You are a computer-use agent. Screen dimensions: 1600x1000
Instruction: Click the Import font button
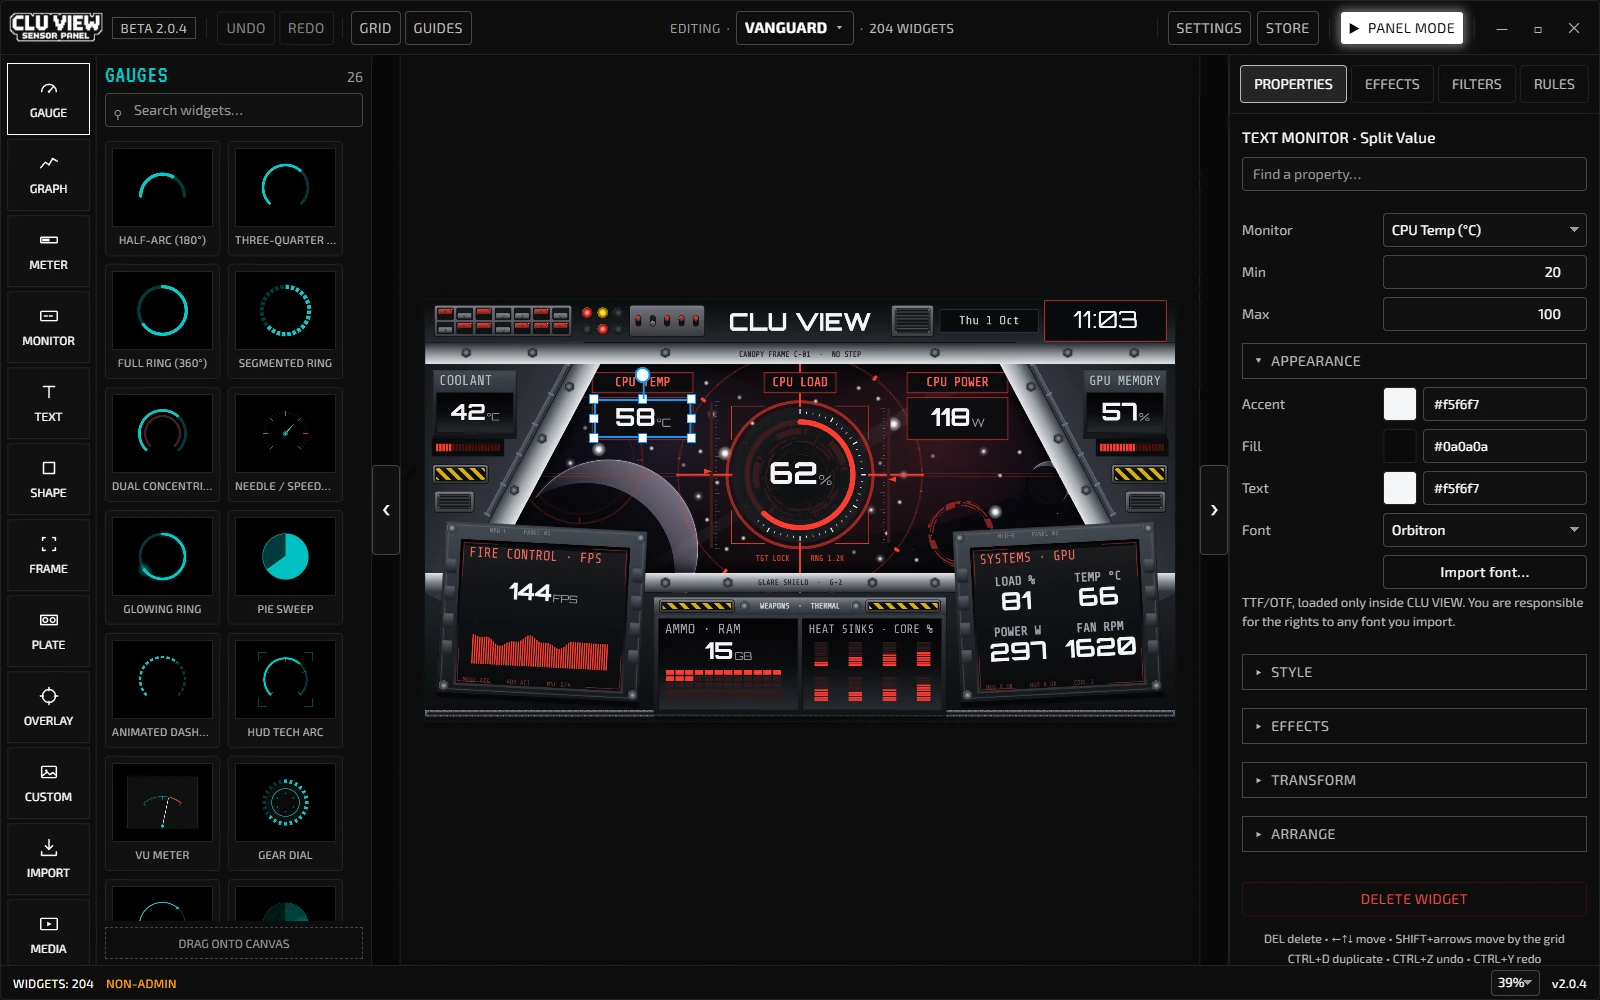tap(1484, 572)
